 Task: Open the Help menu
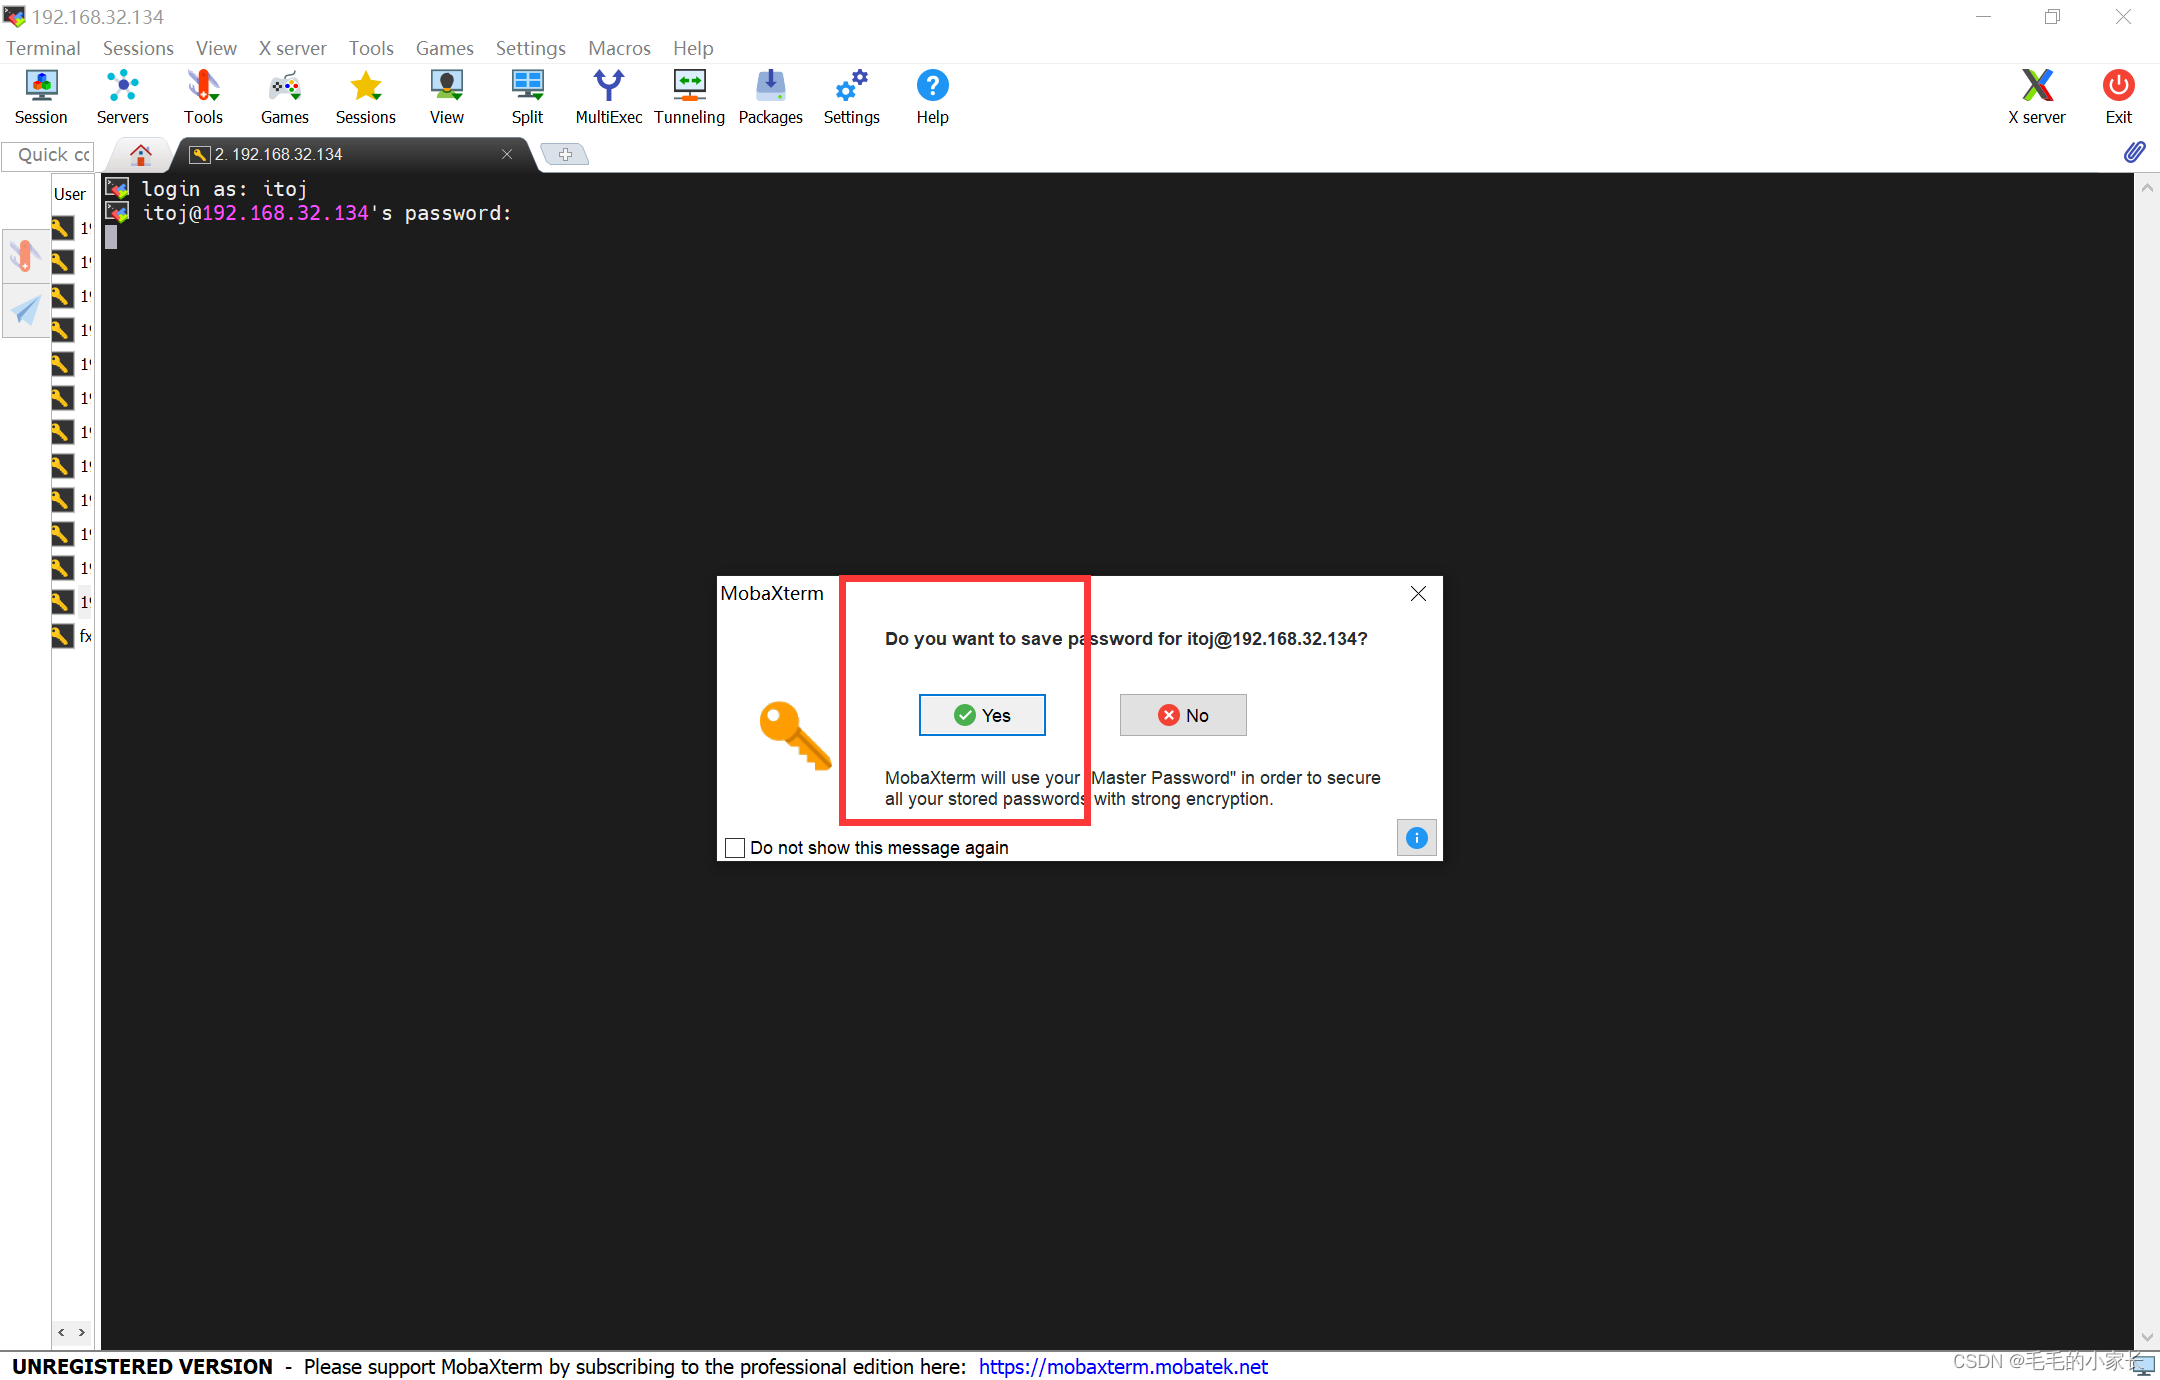tap(693, 48)
